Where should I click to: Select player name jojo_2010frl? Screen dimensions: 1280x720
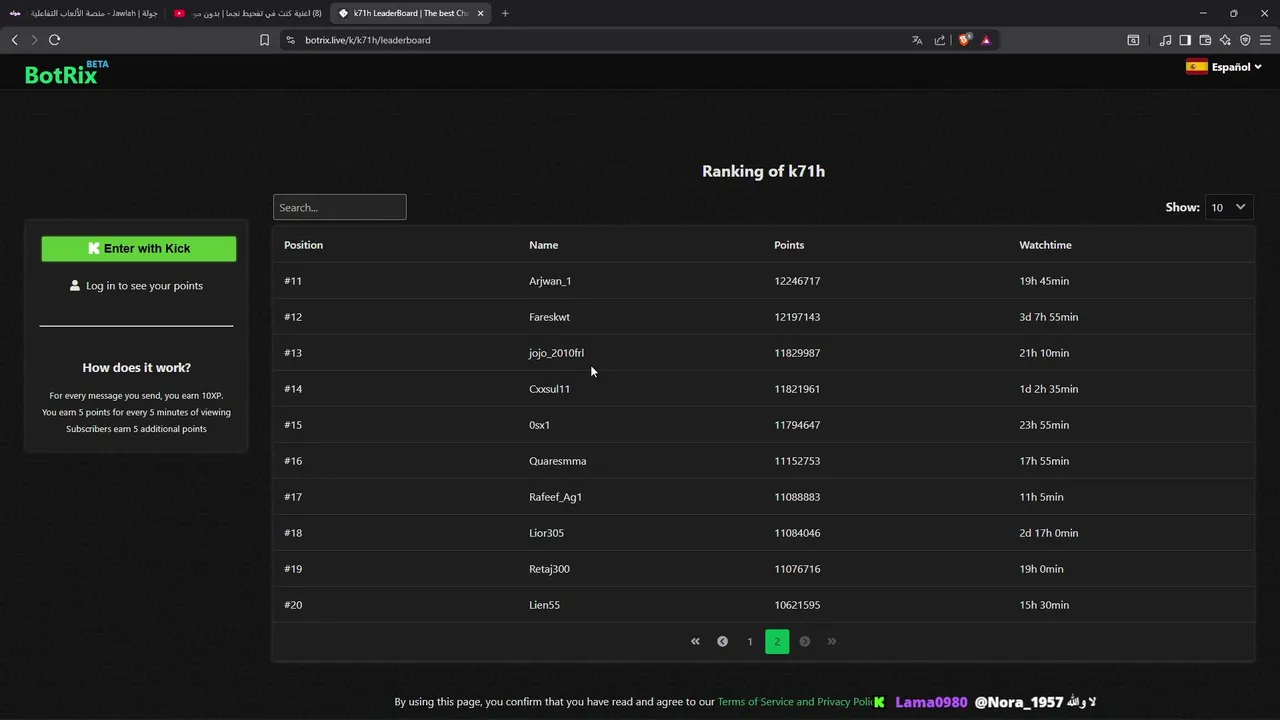(556, 353)
